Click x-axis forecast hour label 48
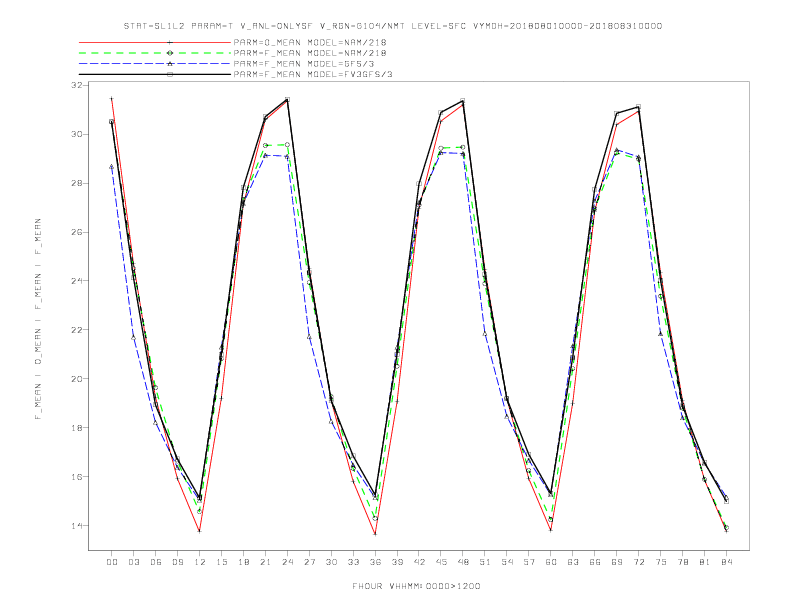792x612 pixels. pos(463,562)
